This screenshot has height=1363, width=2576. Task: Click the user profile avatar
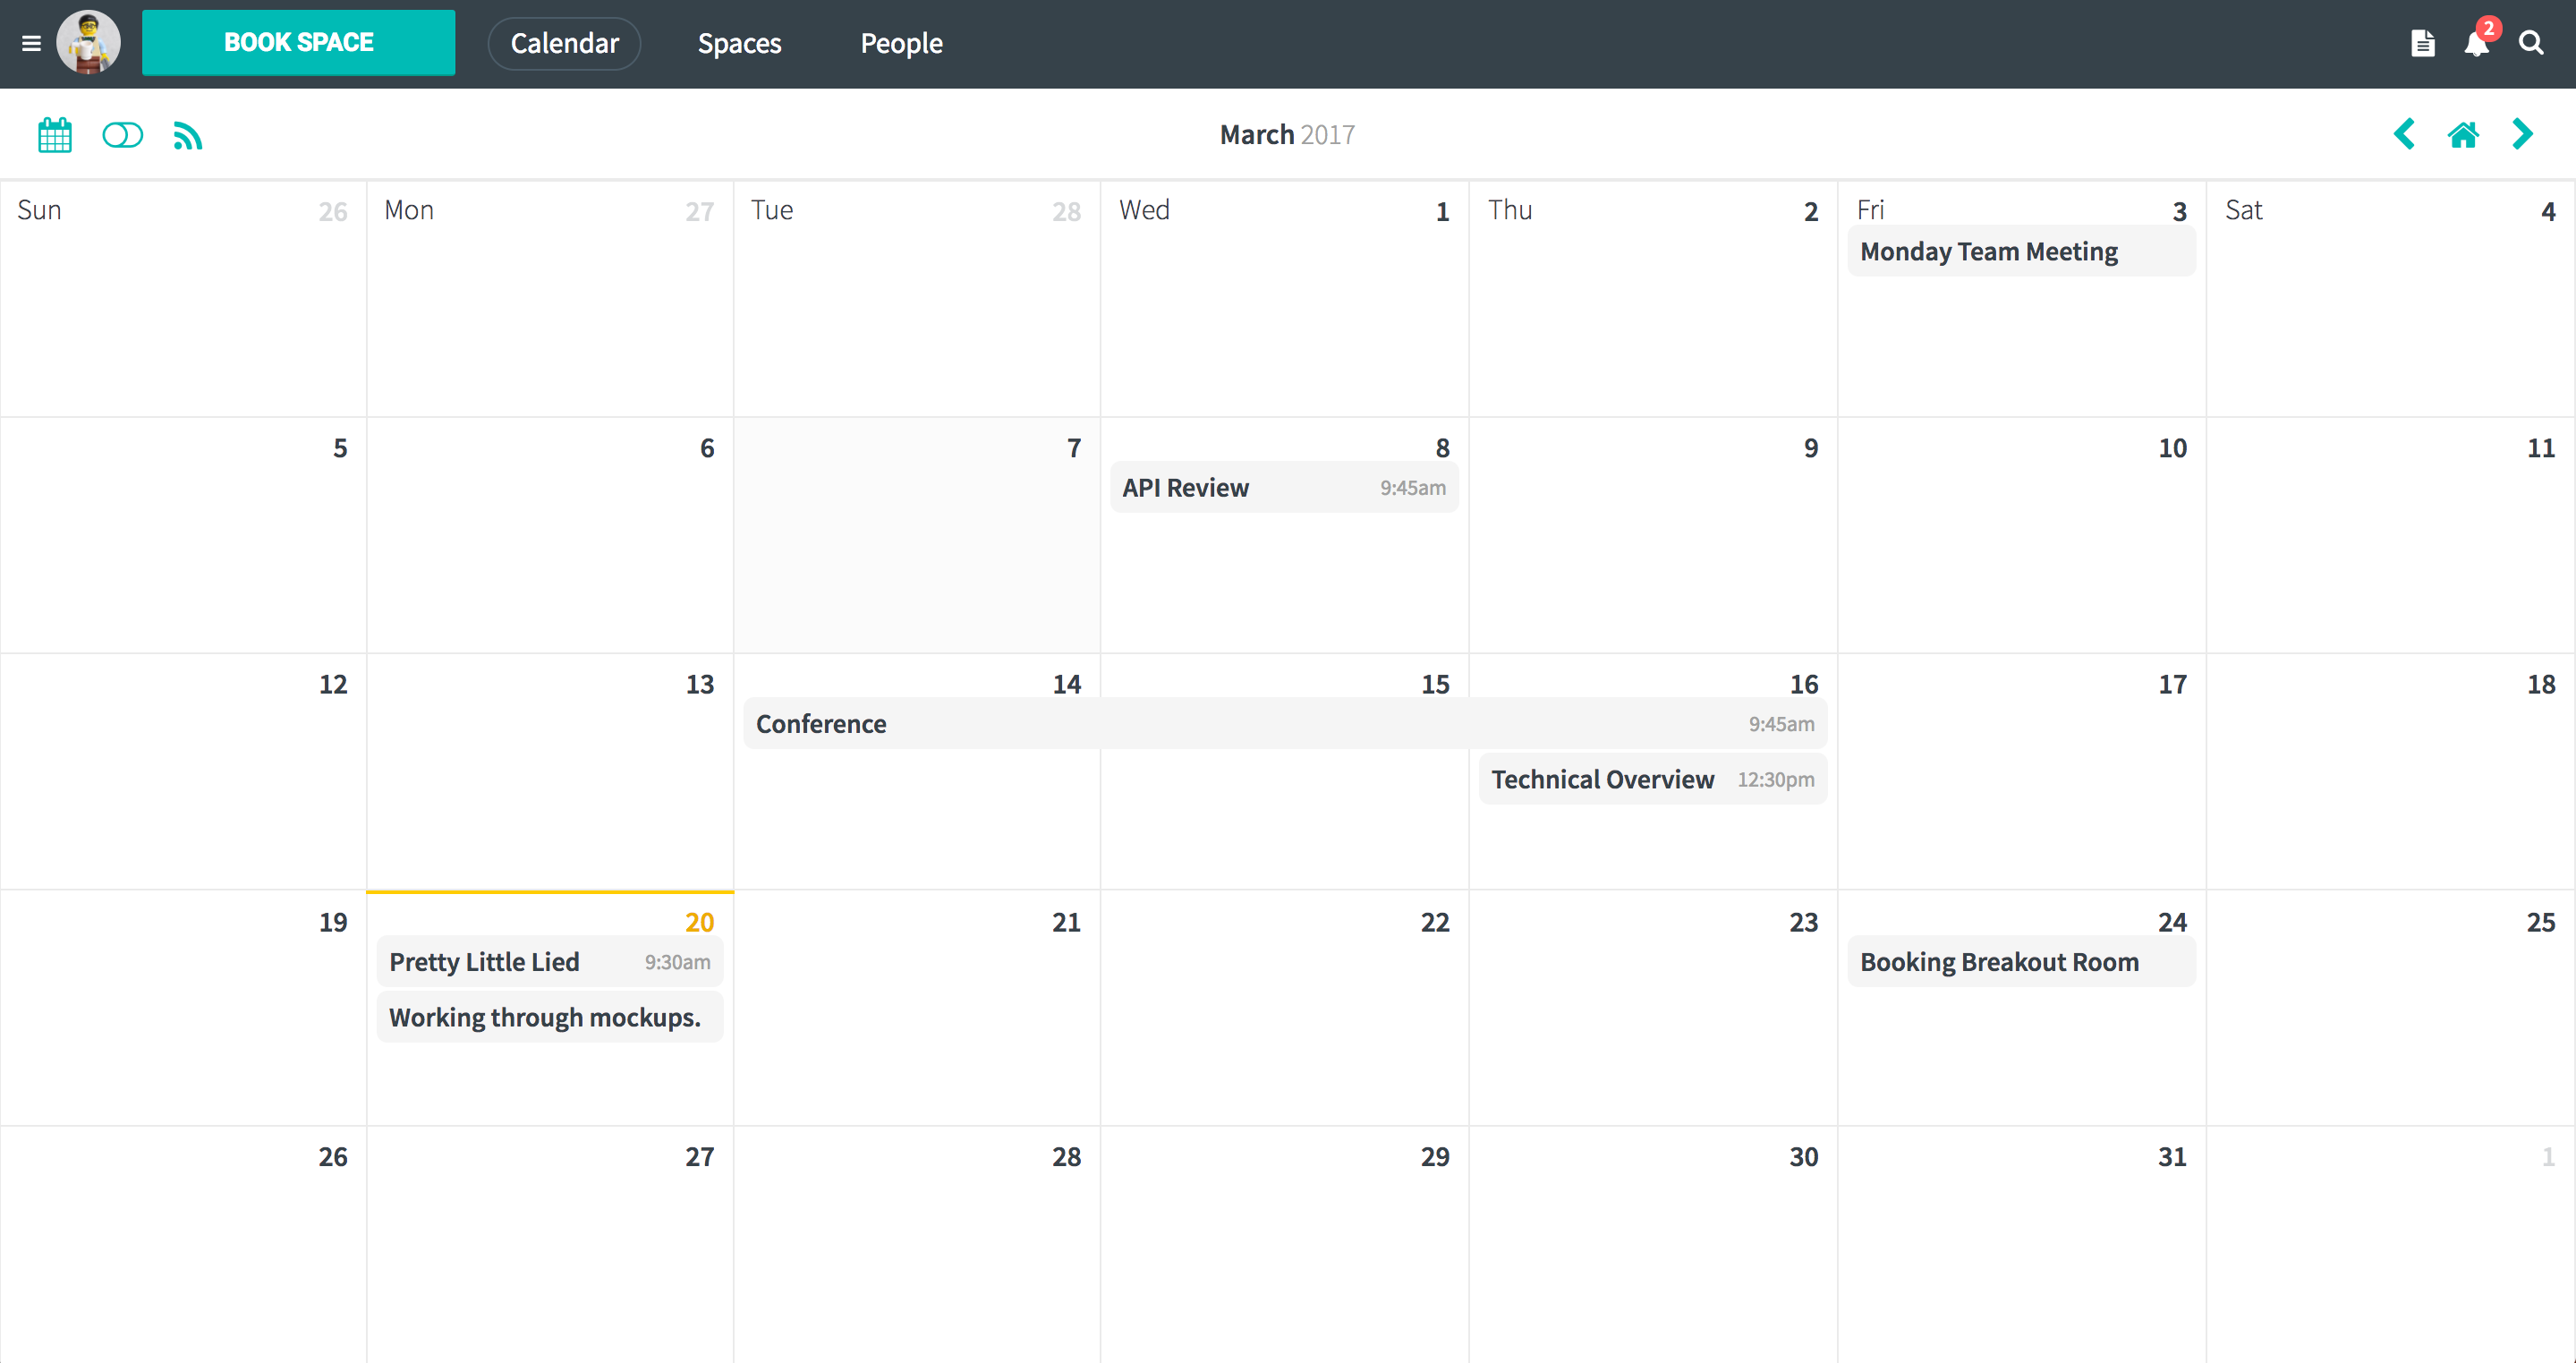[x=89, y=43]
